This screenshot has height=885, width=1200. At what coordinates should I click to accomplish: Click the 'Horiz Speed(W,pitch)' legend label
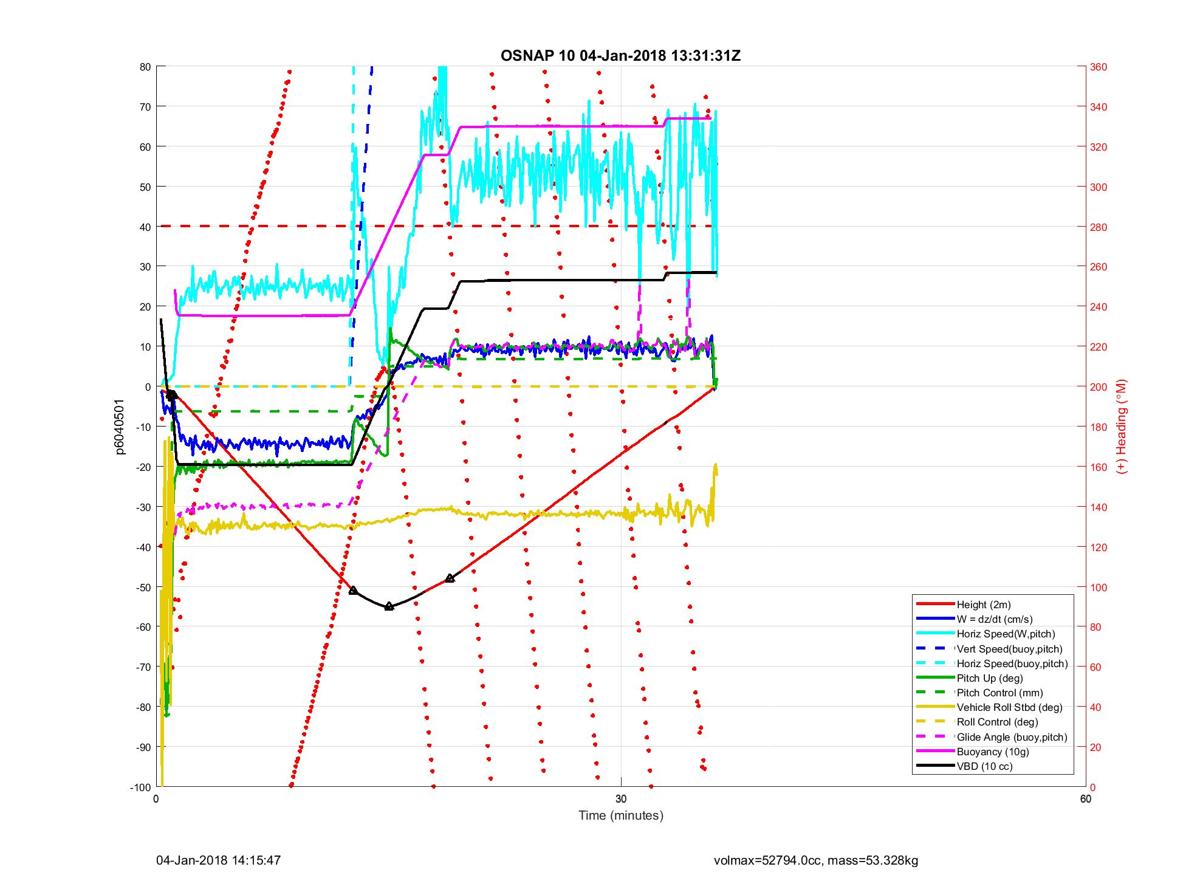tap(1006, 634)
